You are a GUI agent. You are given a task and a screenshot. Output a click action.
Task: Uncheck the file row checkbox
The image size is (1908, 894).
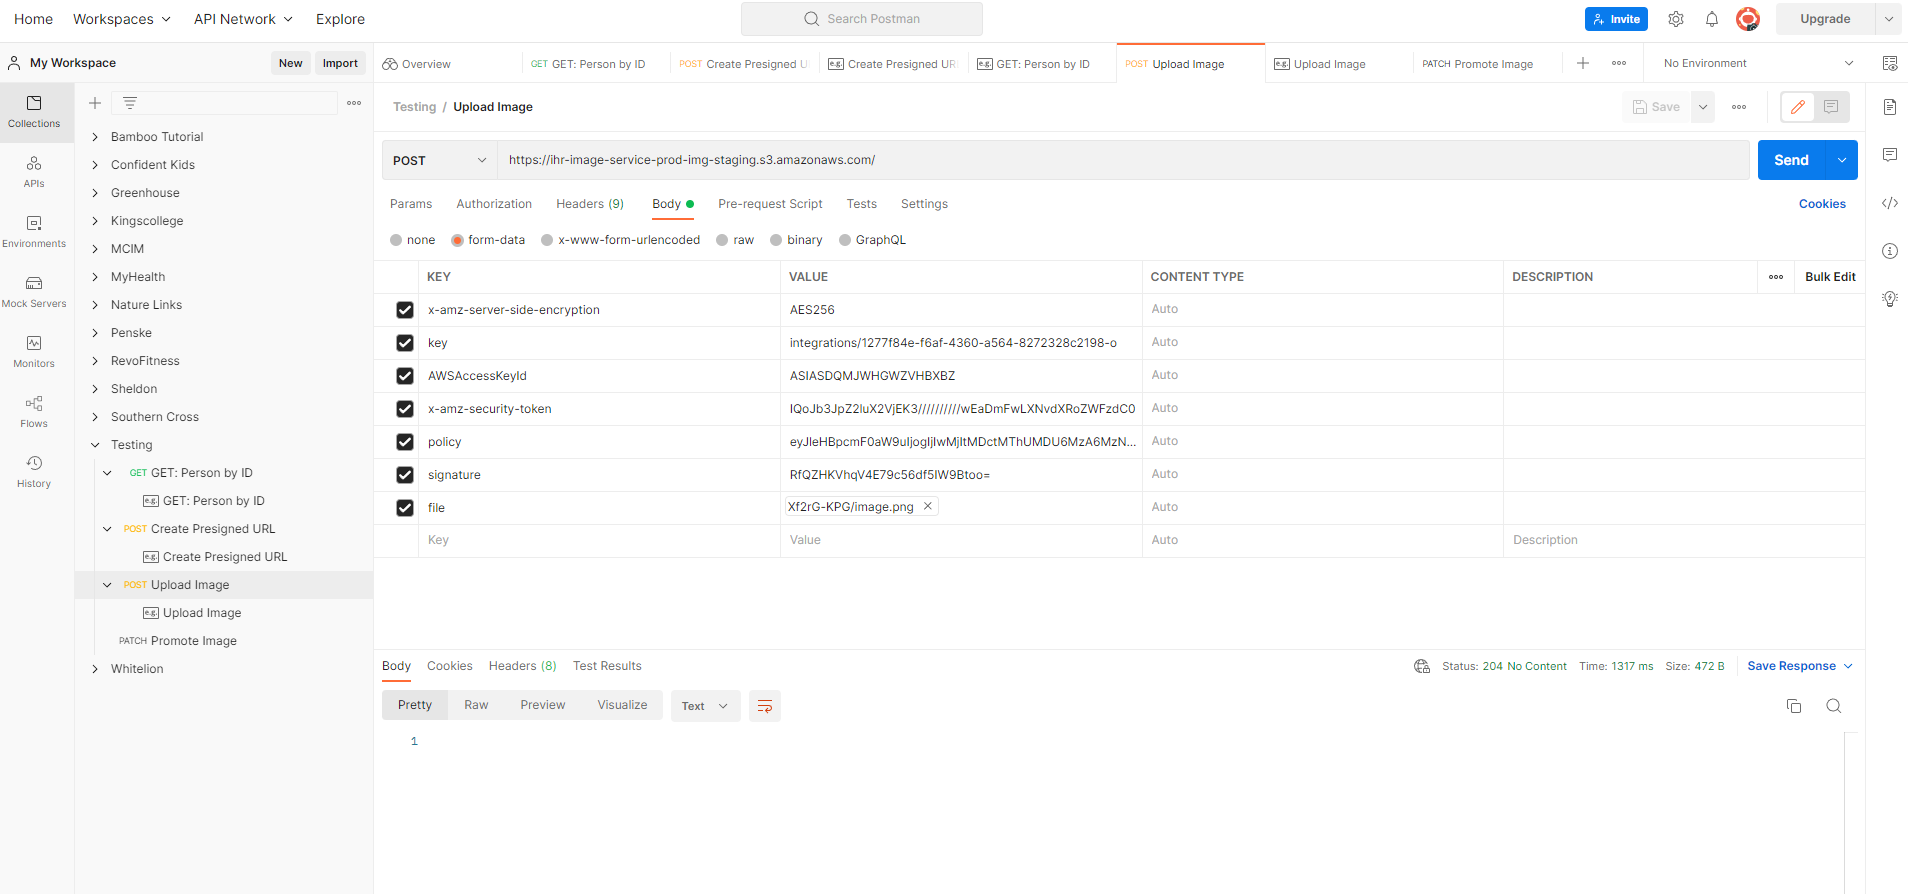[x=405, y=508]
